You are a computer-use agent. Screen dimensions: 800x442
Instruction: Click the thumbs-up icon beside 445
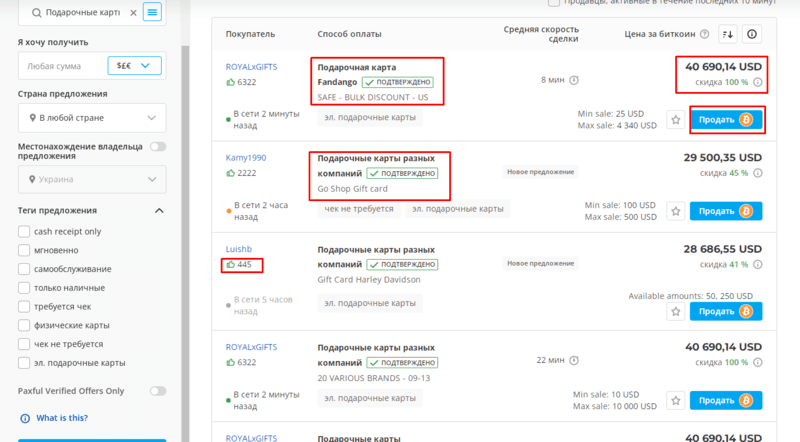coord(231,264)
